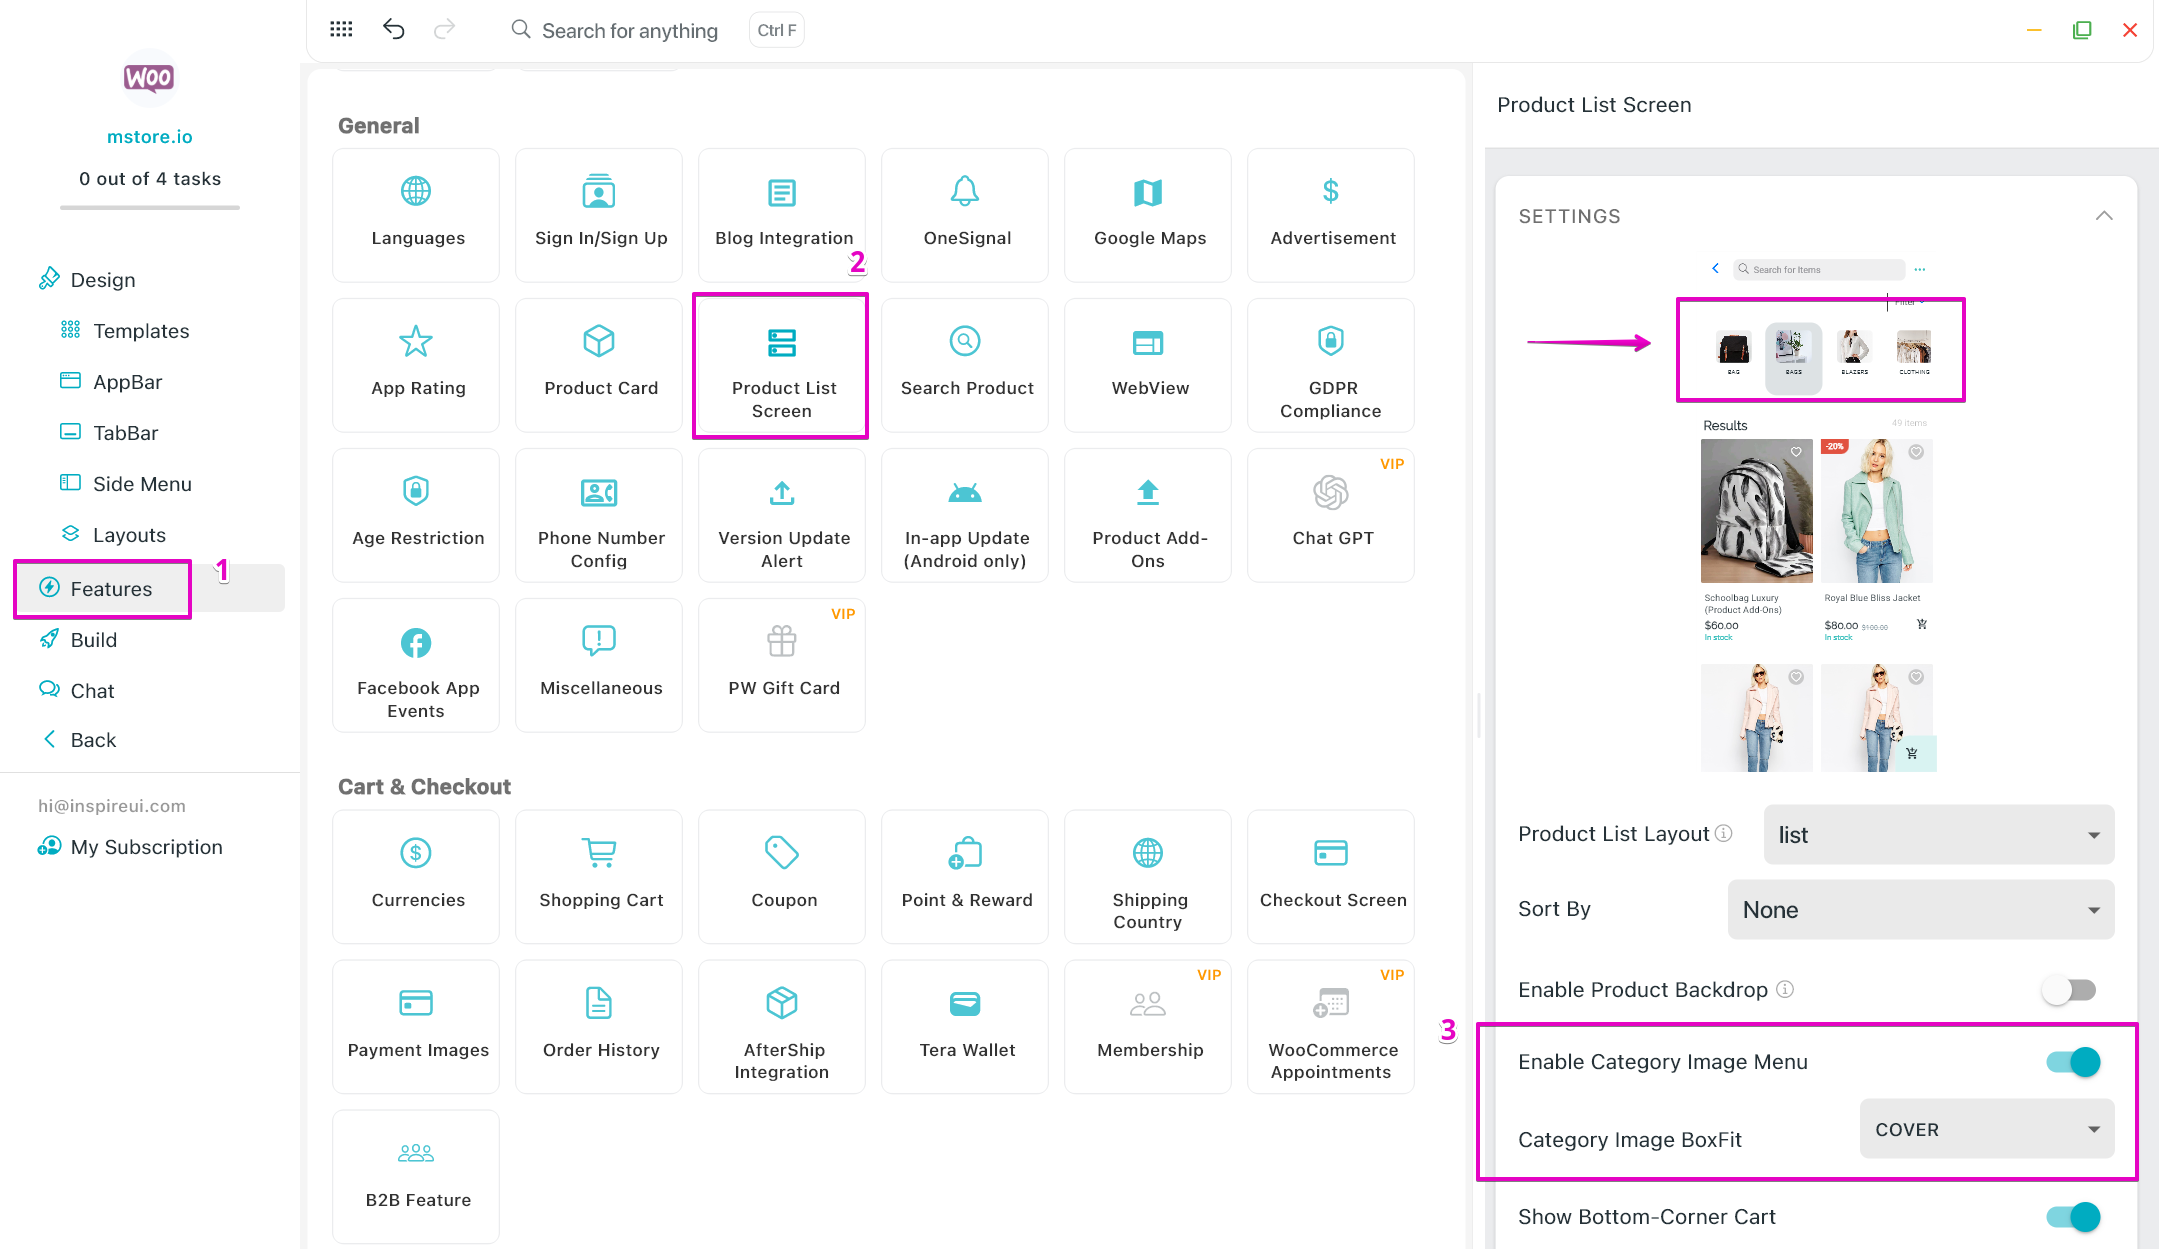Open Facebook App Events feature
The height and width of the screenshot is (1249, 2159).
click(416, 664)
